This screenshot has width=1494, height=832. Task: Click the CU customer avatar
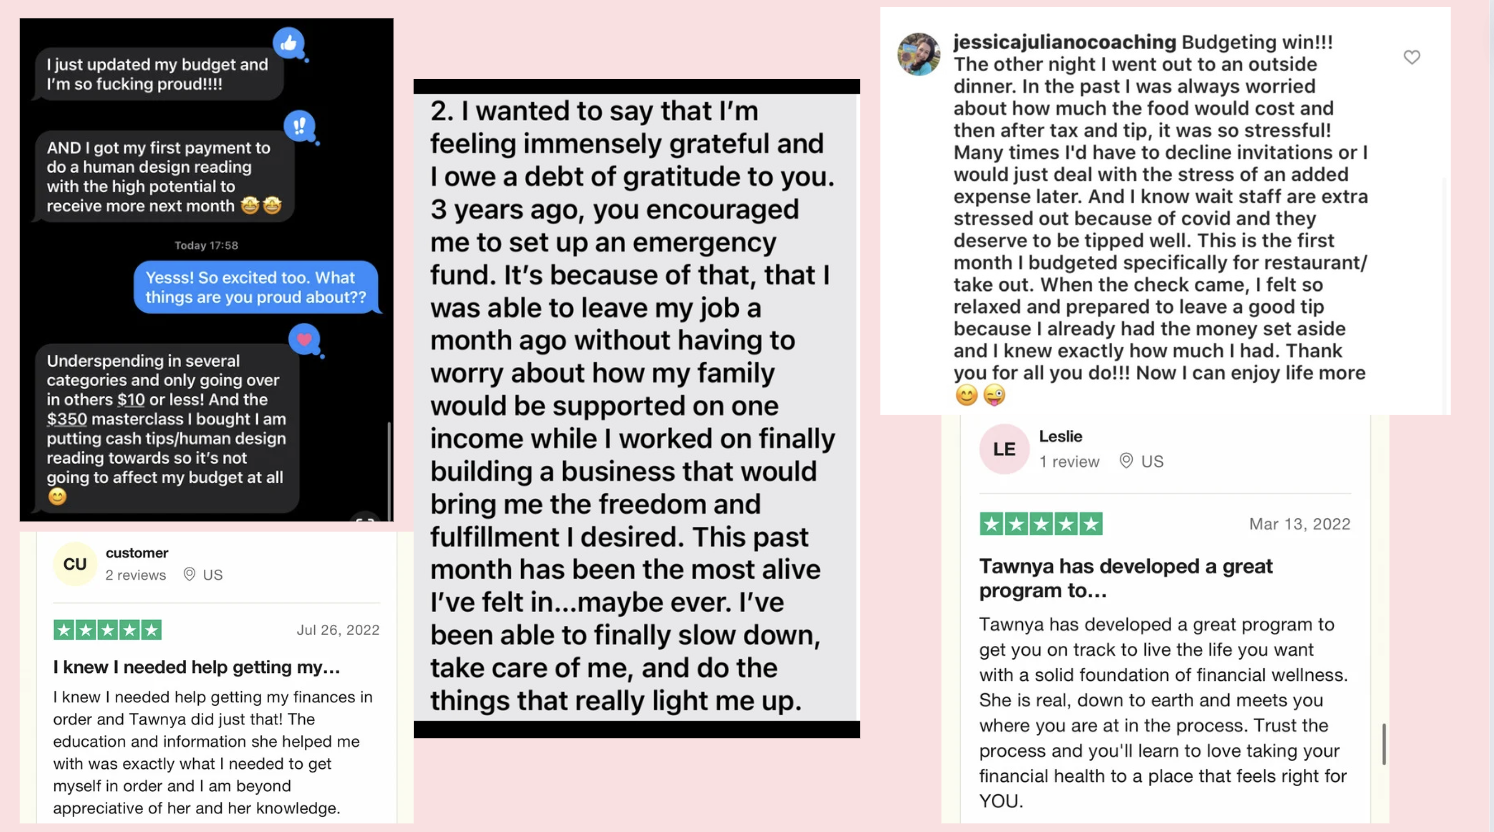pyautogui.click(x=75, y=564)
